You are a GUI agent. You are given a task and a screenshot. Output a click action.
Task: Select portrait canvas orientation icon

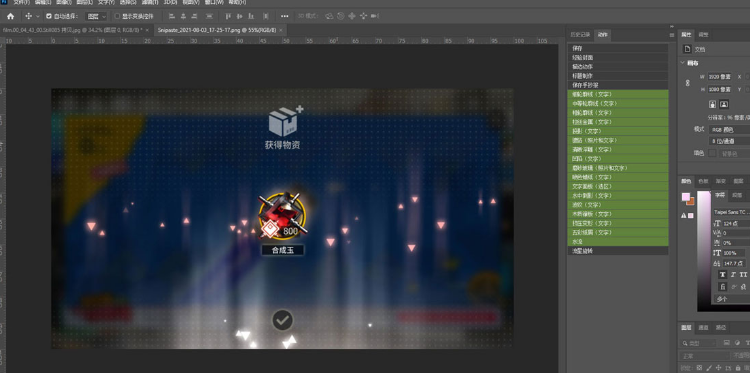pyautogui.click(x=712, y=104)
